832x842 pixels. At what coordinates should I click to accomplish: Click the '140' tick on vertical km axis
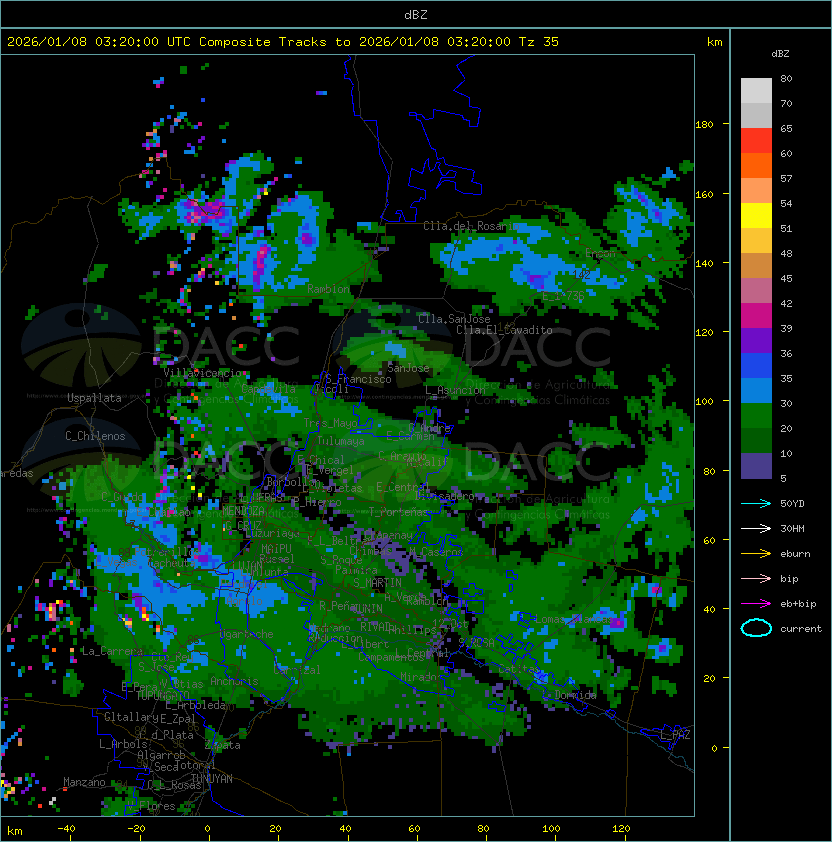(x=704, y=263)
